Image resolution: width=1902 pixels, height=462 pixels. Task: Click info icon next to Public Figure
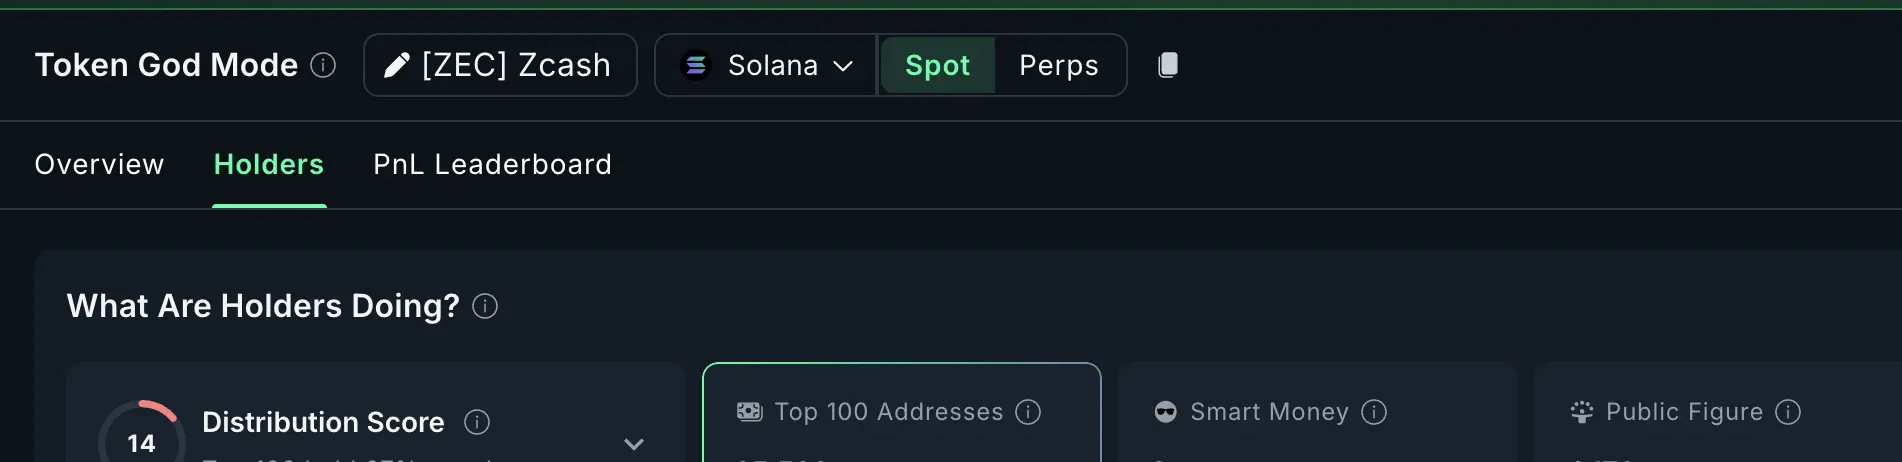pyautogui.click(x=1788, y=412)
